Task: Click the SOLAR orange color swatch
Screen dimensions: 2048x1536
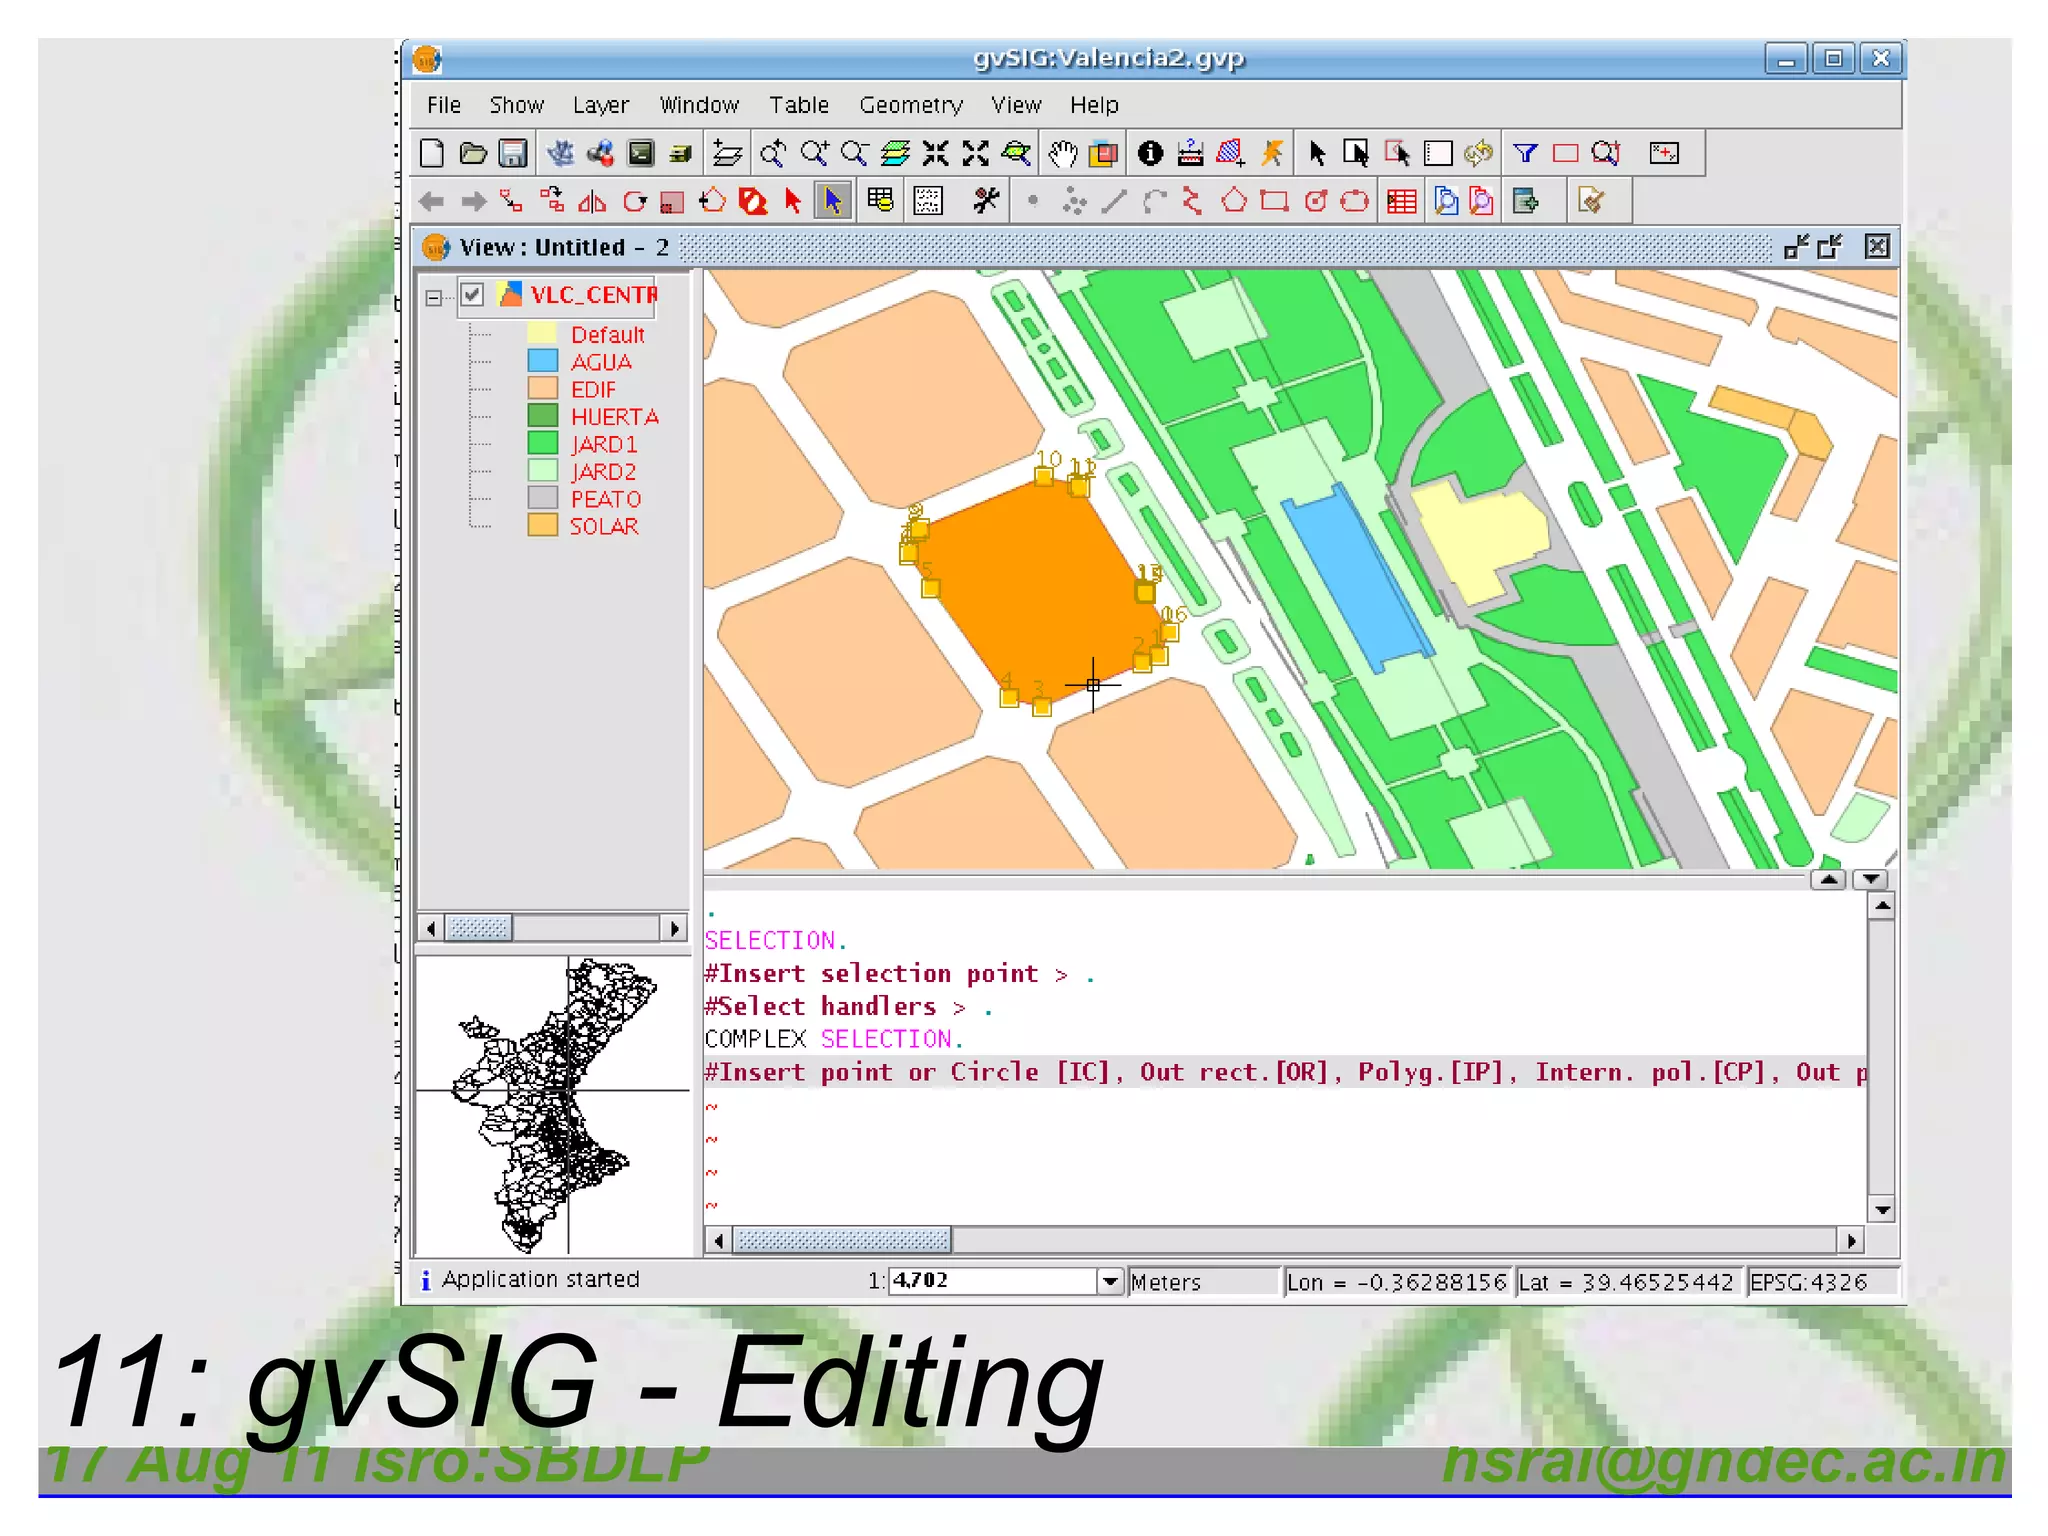Action: pos(543,525)
